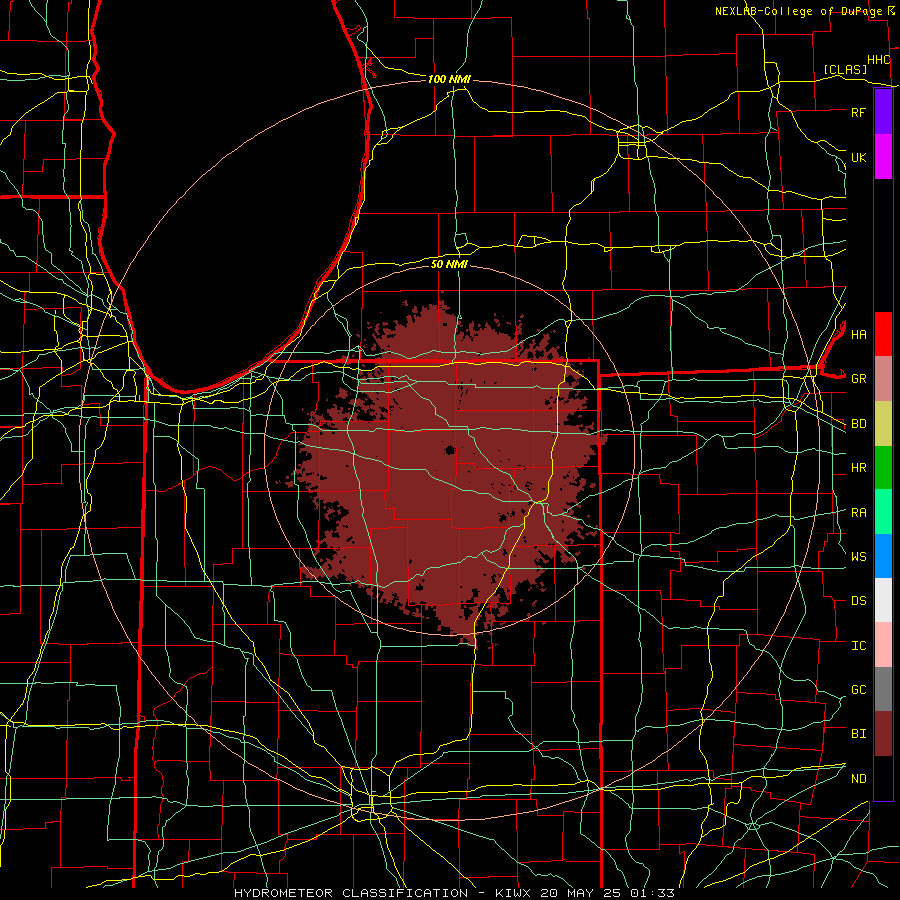Click the DS white legend swatch

pos(883,600)
